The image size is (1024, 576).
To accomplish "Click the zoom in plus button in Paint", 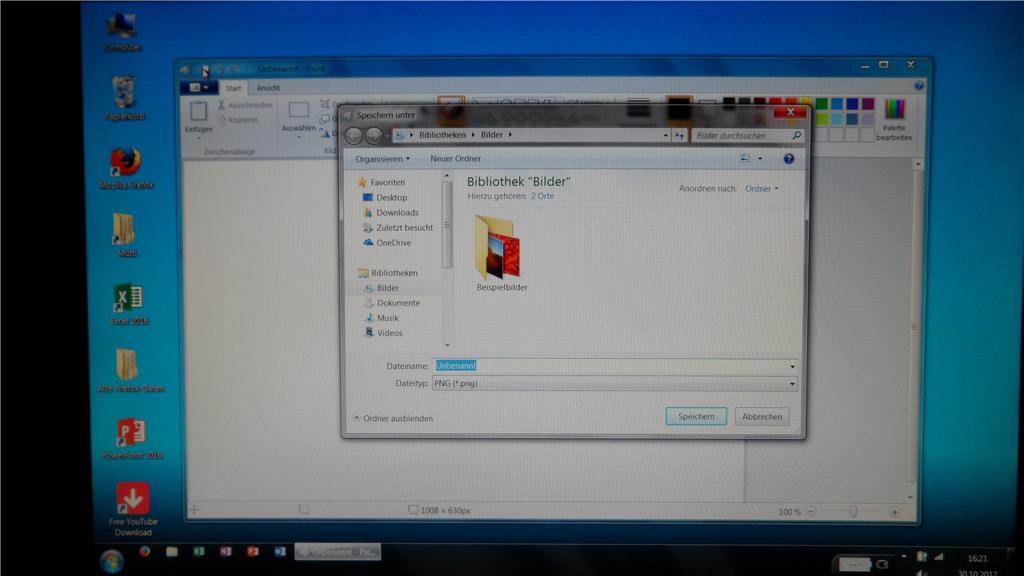I will click(x=895, y=512).
